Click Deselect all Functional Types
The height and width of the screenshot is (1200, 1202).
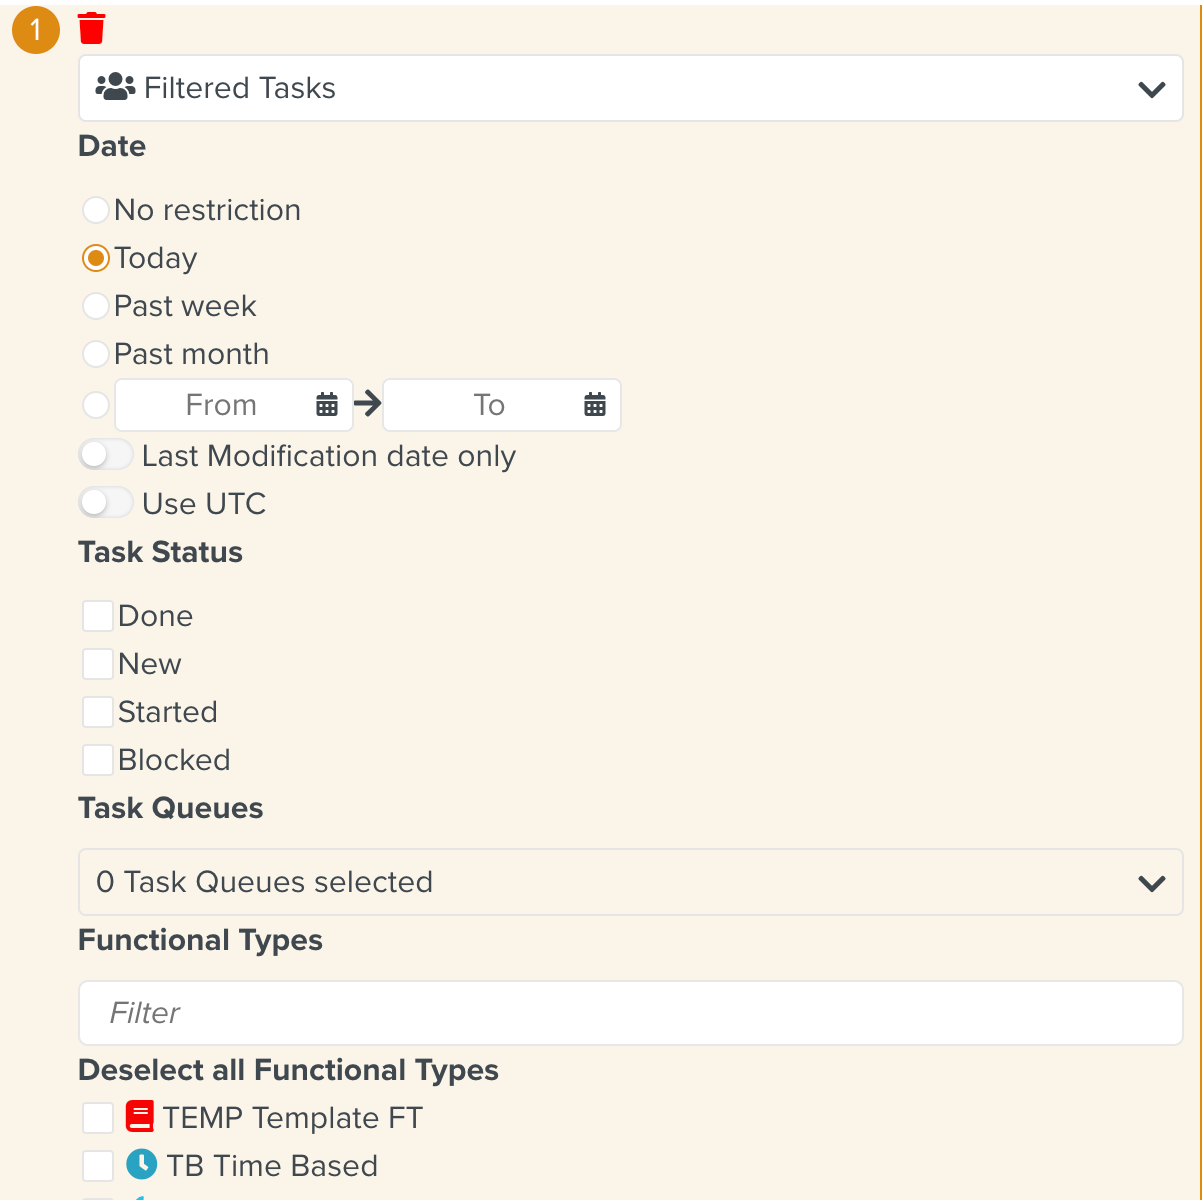tap(288, 1070)
